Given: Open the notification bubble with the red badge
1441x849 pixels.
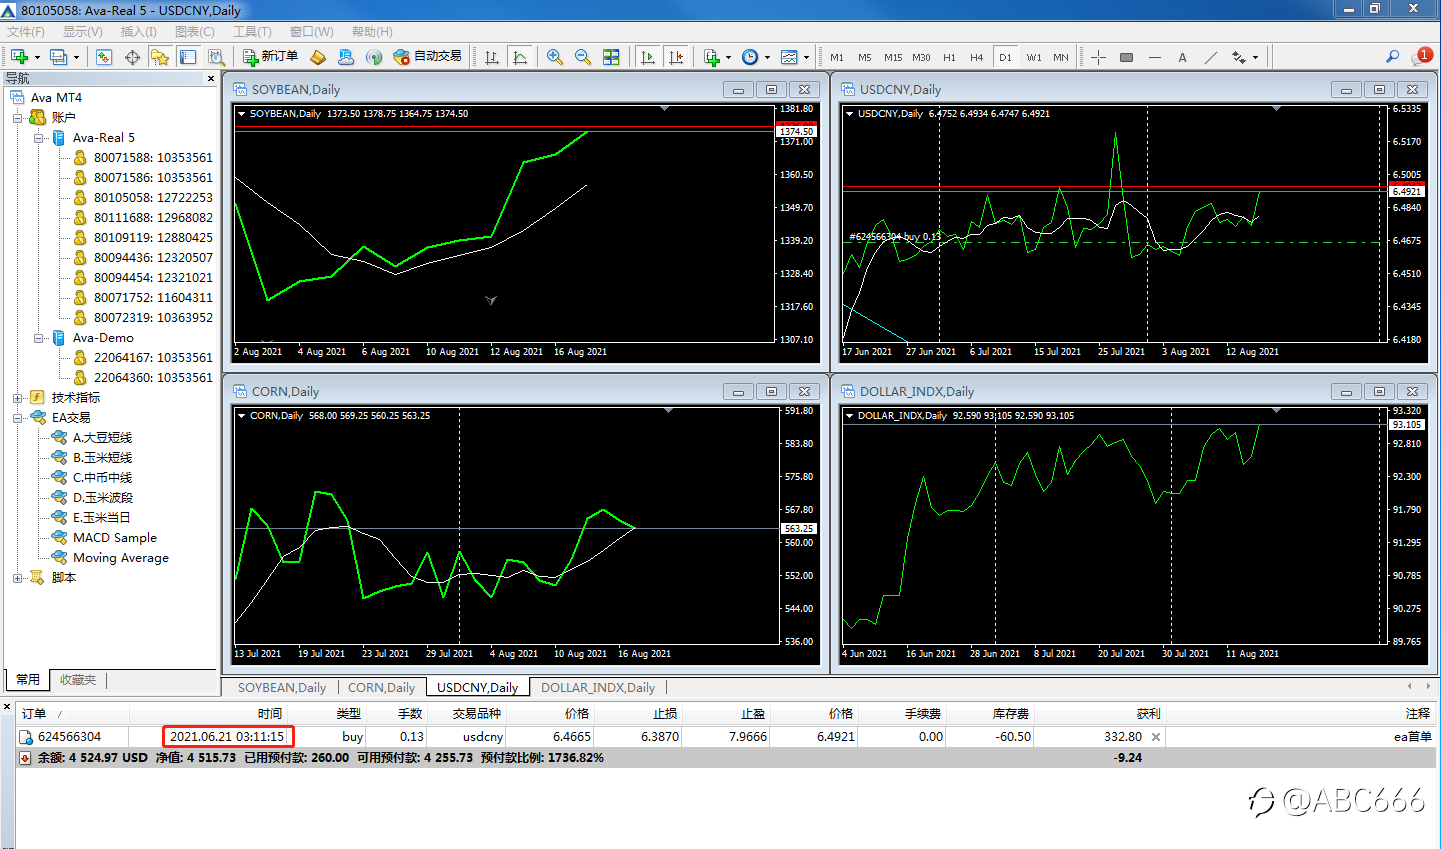Looking at the screenshot, I should tap(1421, 57).
